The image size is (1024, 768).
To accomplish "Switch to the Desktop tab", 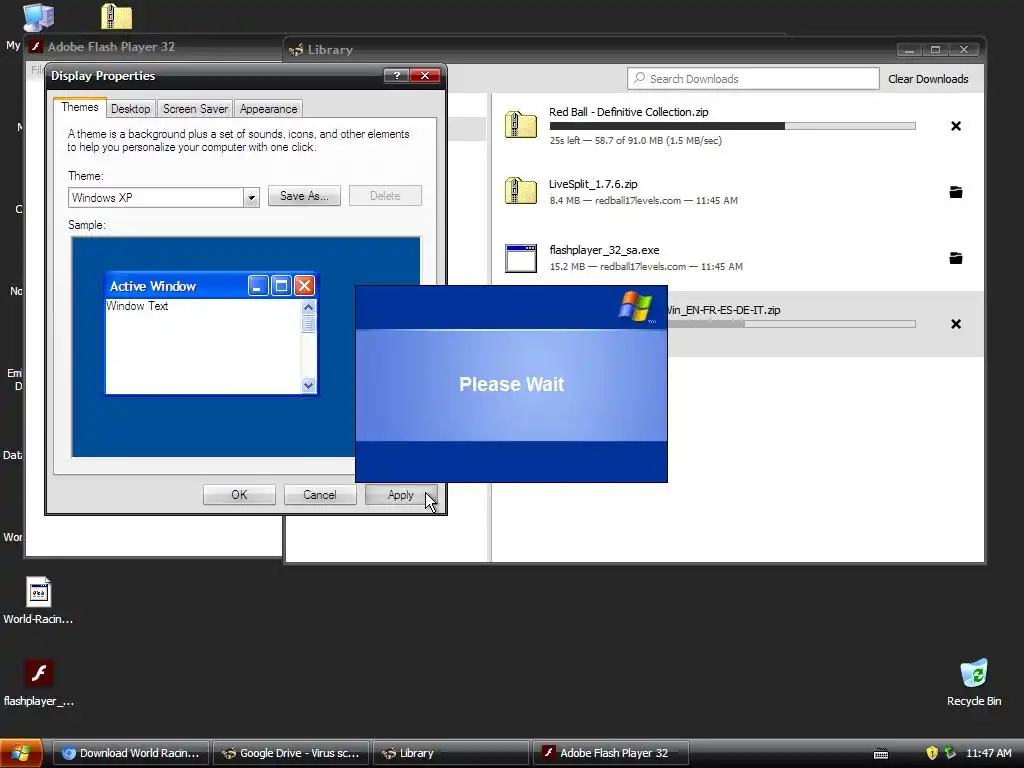I will point(131,109).
